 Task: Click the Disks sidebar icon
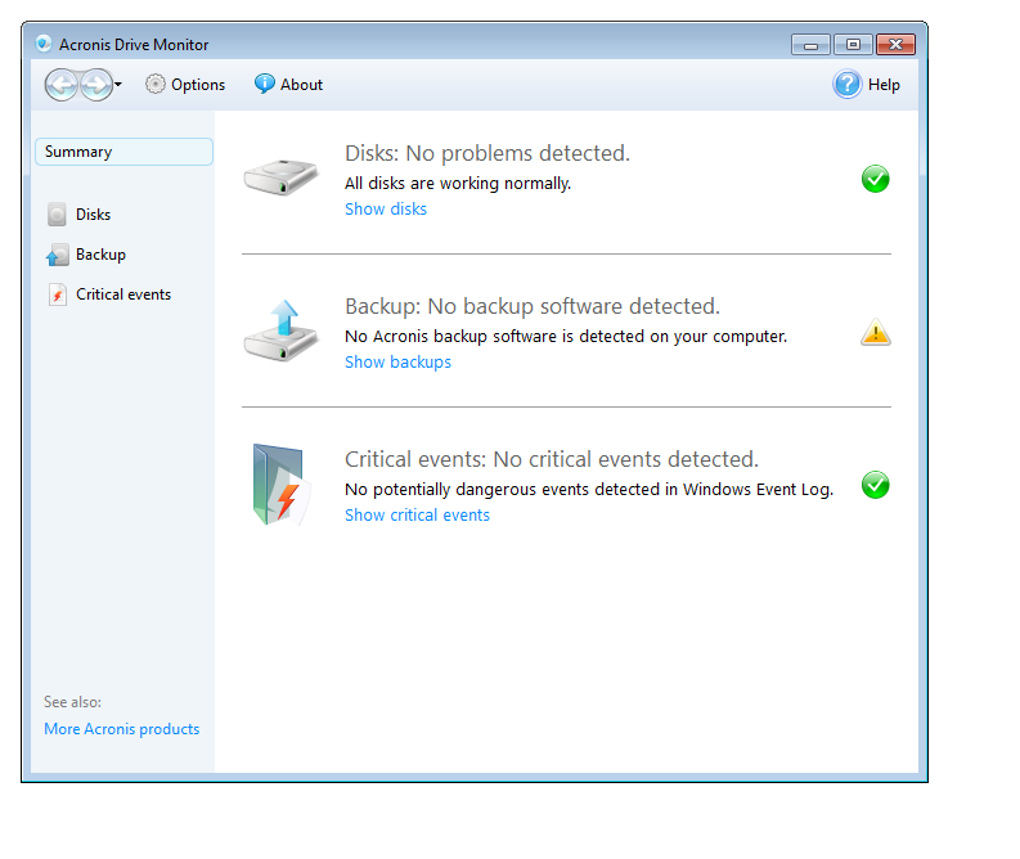point(57,214)
